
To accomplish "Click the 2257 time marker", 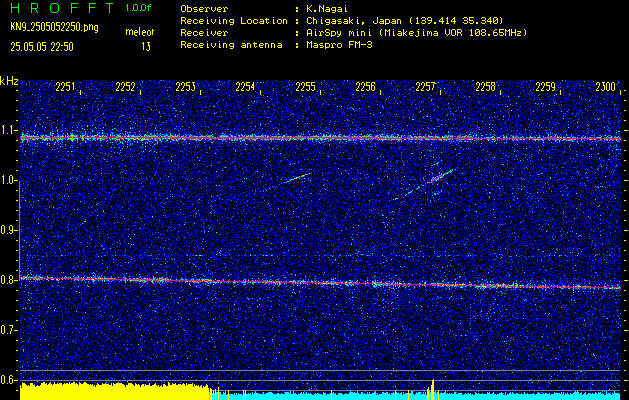I will click(x=425, y=87).
